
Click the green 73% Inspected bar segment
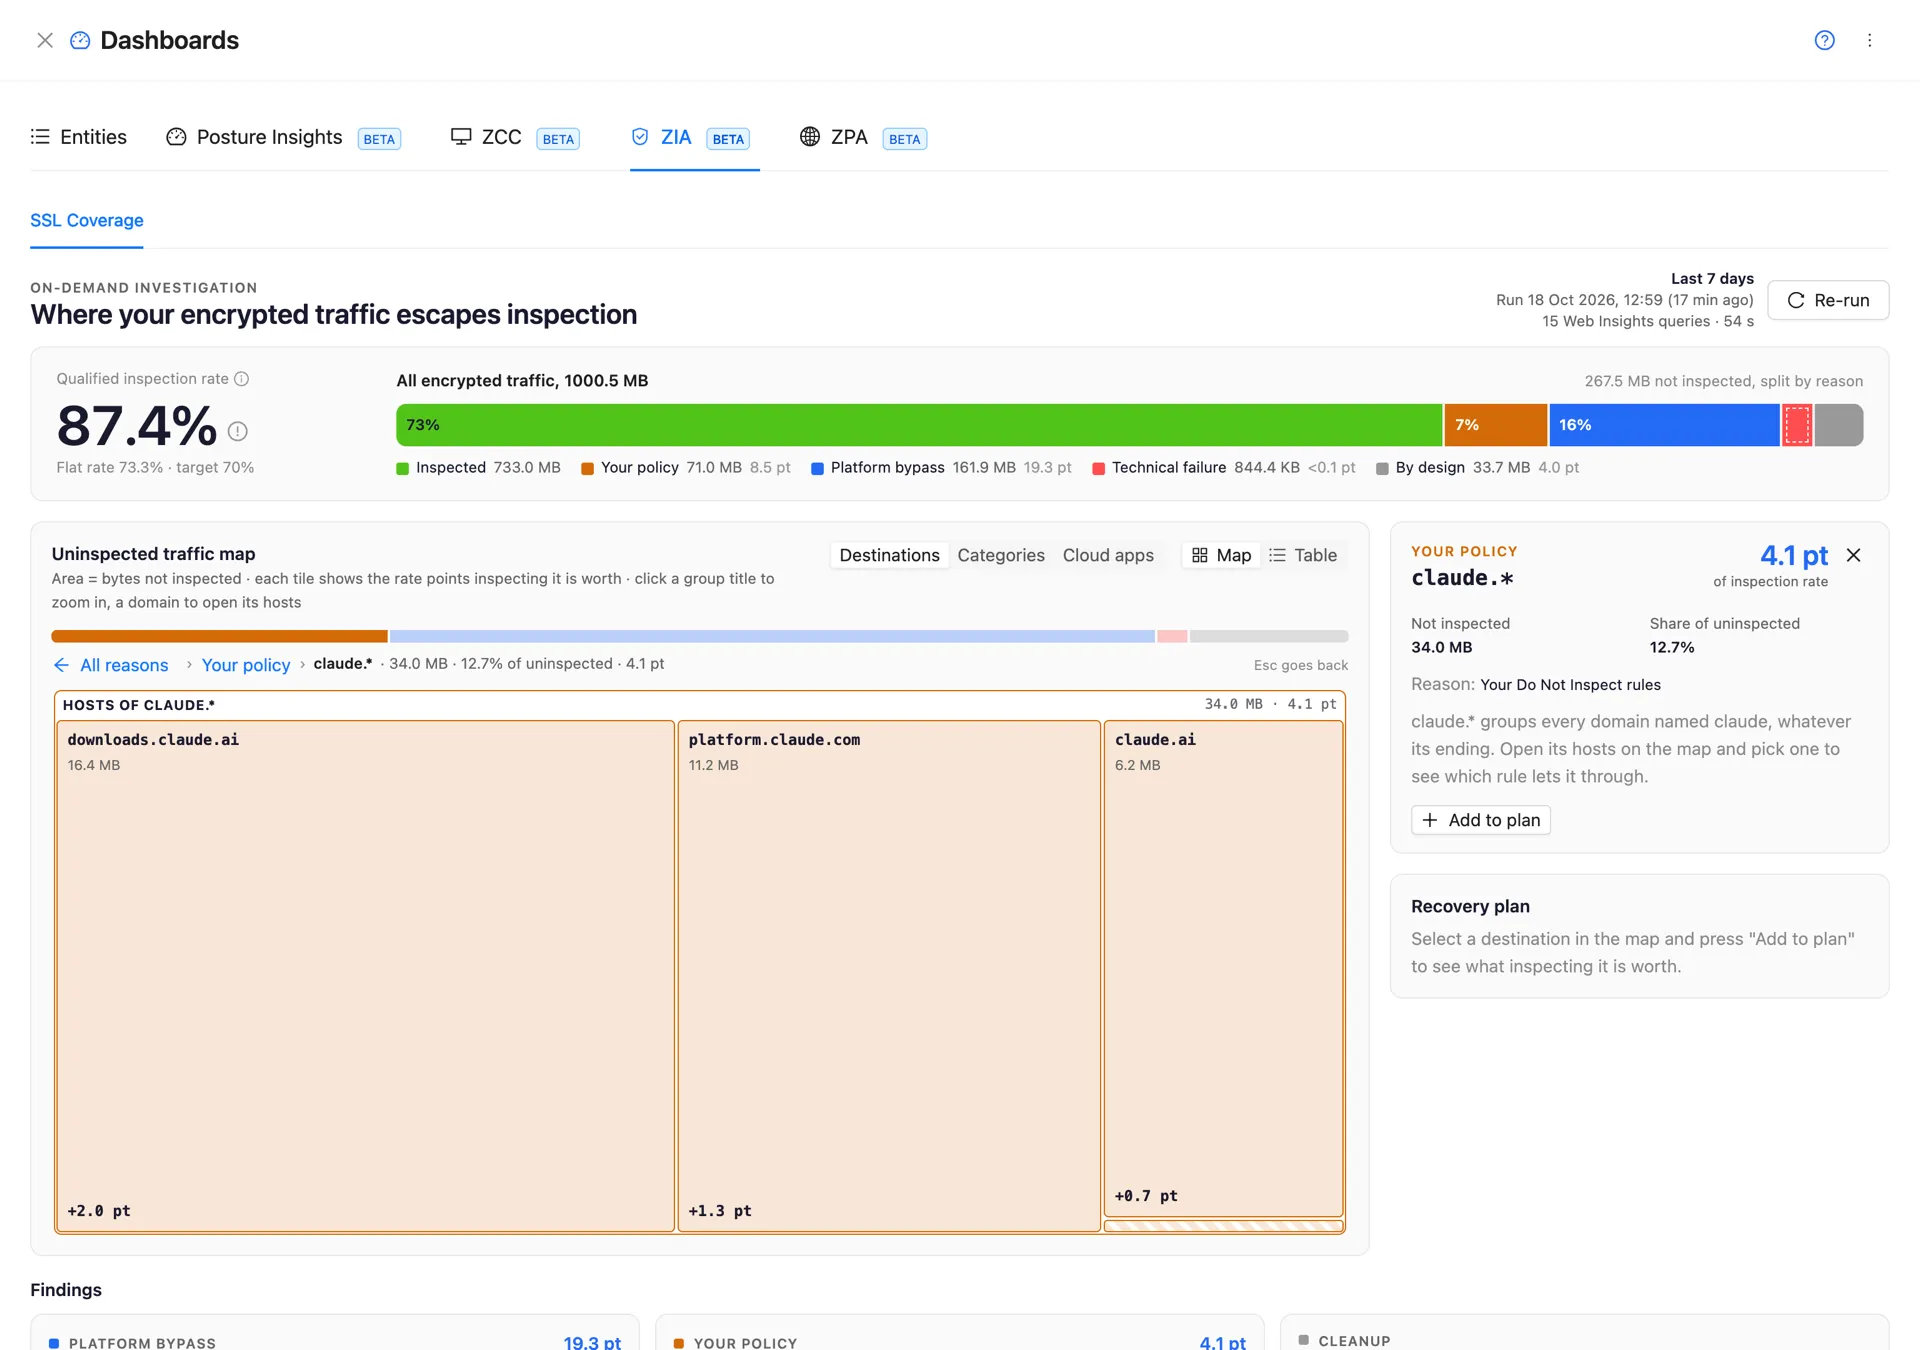point(919,425)
